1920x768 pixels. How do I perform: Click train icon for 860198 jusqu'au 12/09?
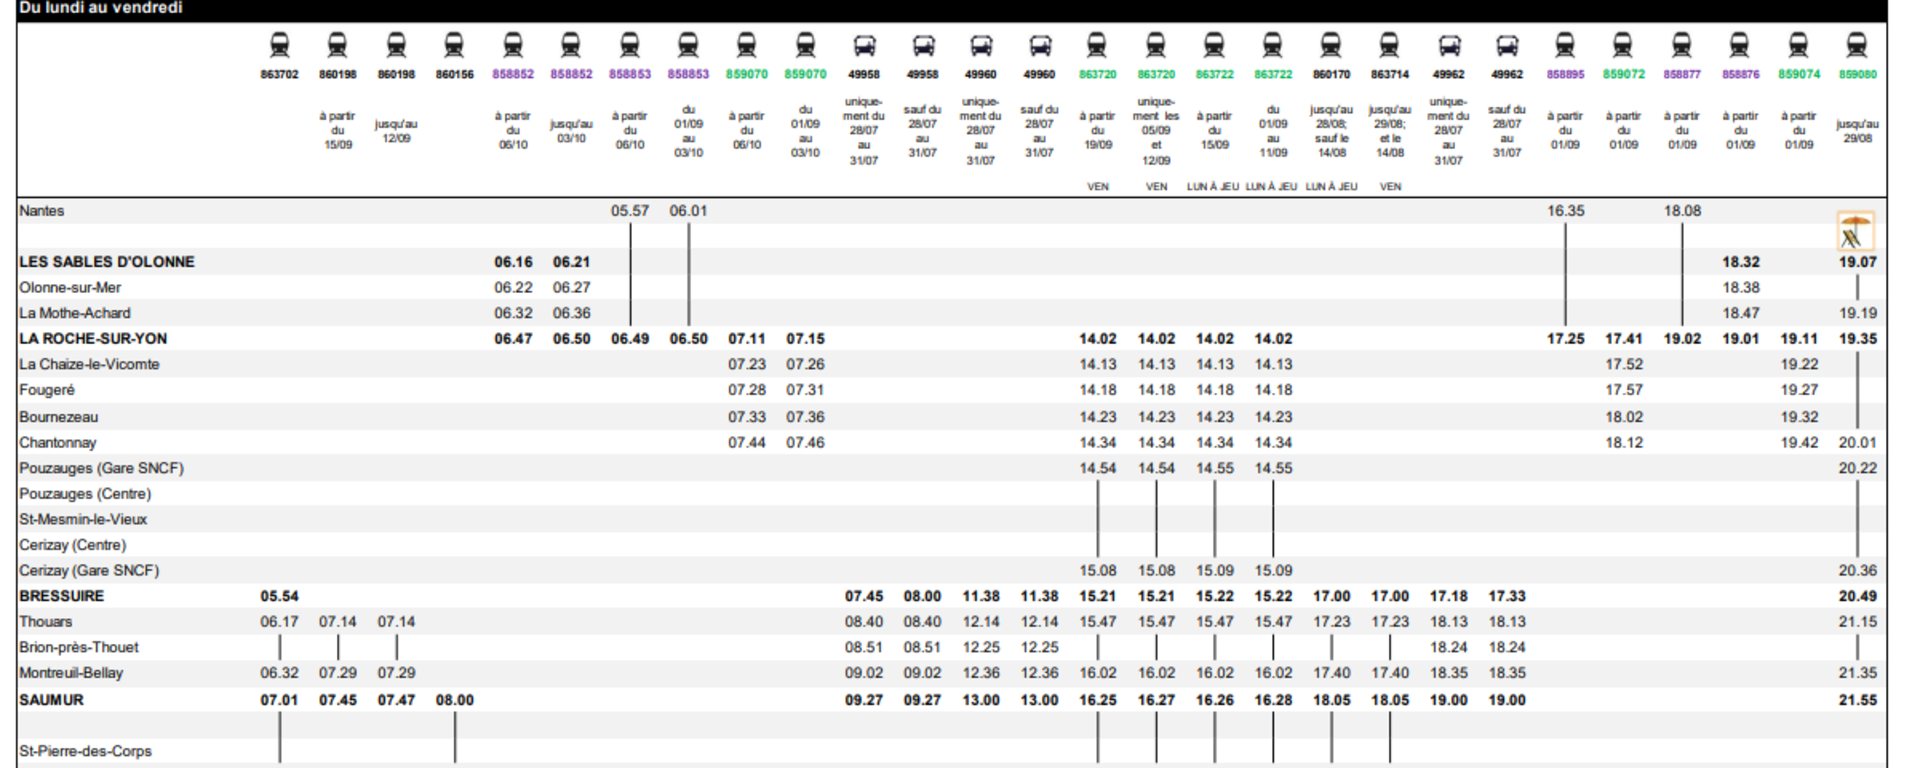[396, 45]
